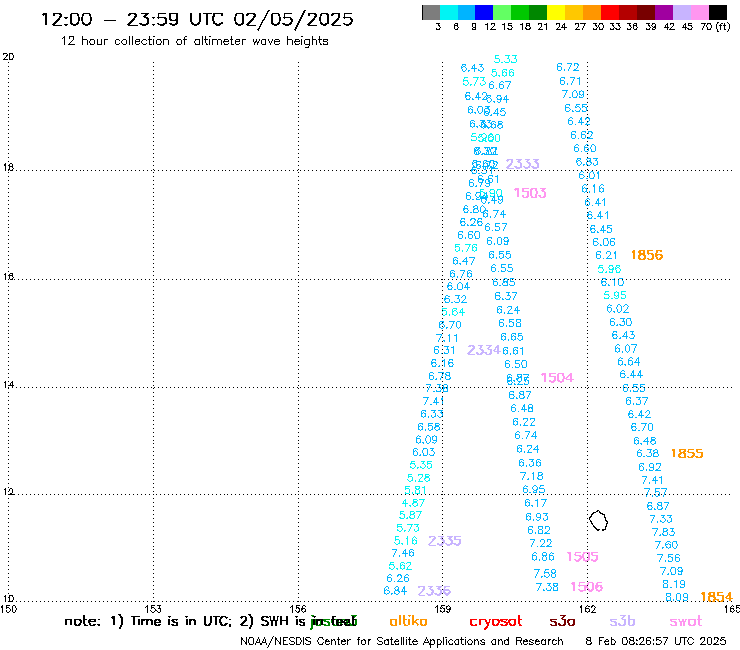Click the s3b time label 2335
Screen dimensions: 740x650
tap(445, 541)
